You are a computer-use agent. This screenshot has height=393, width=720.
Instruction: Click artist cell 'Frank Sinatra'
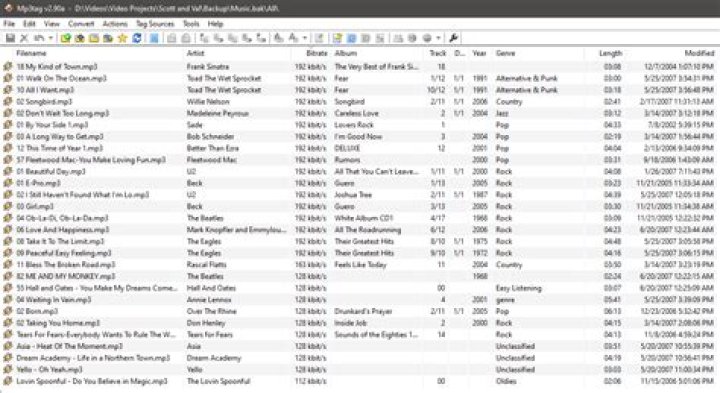pyautogui.click(x=208, y=67)
